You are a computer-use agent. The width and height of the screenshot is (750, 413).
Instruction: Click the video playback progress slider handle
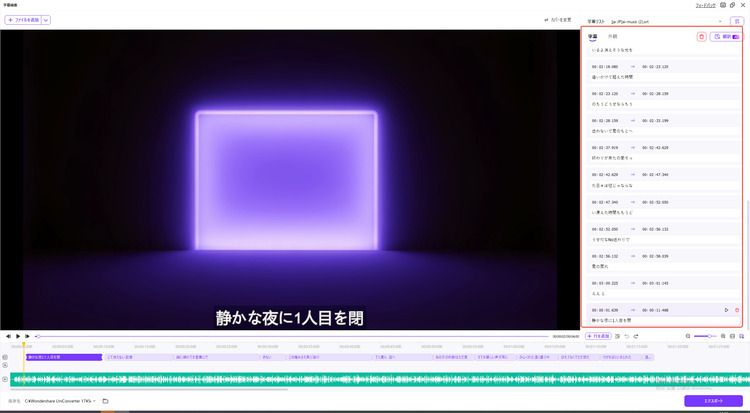click(38, 336)
